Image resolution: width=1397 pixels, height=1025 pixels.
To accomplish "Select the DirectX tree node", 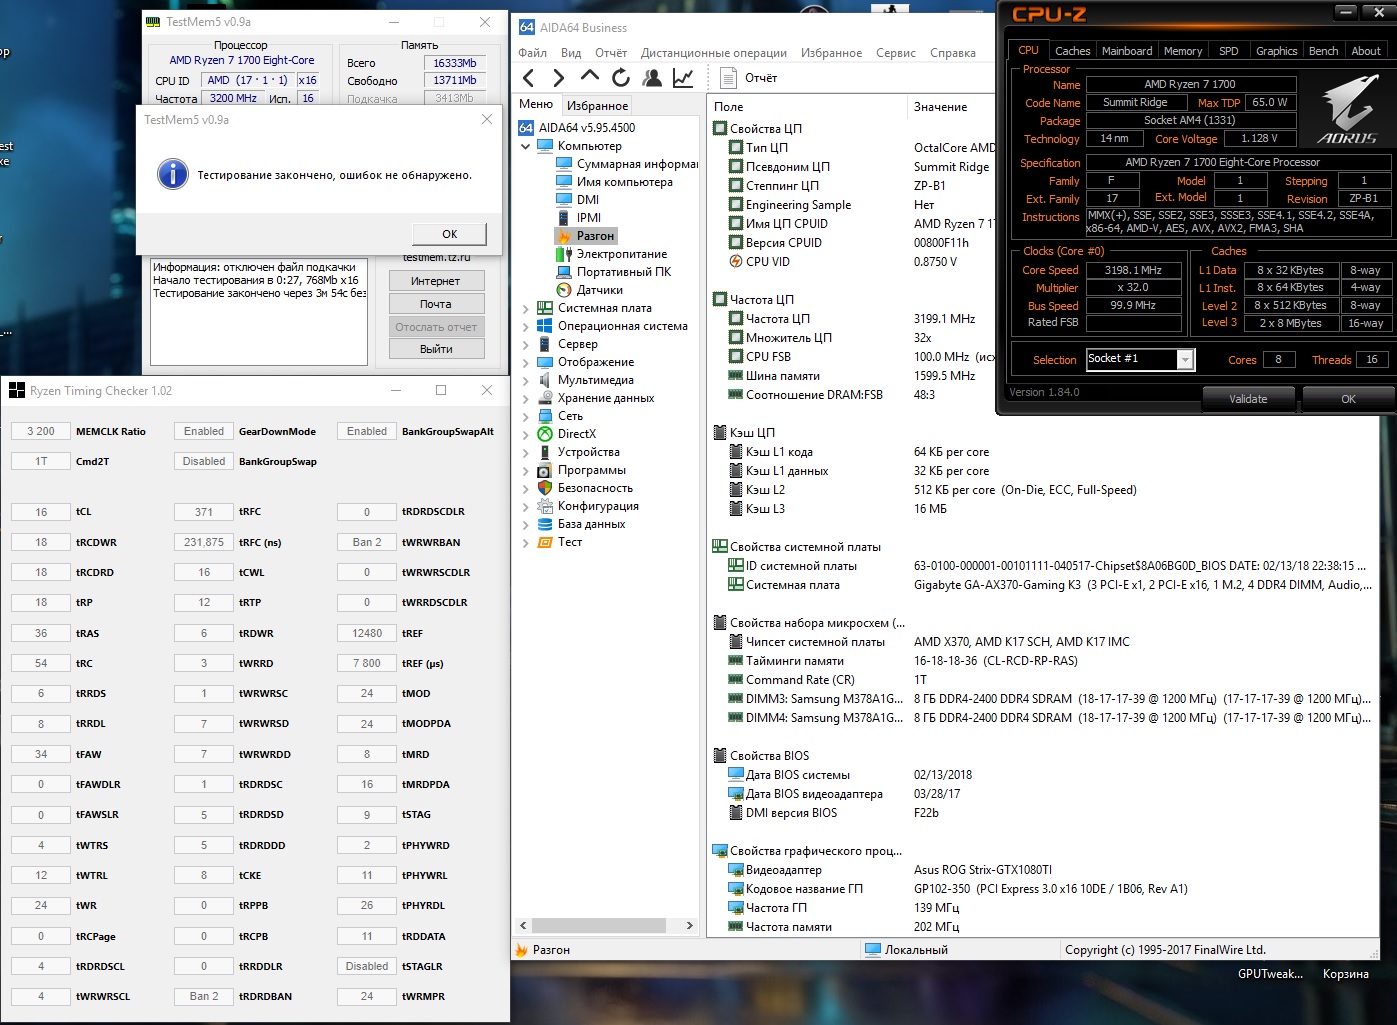I will click(567, 434).
